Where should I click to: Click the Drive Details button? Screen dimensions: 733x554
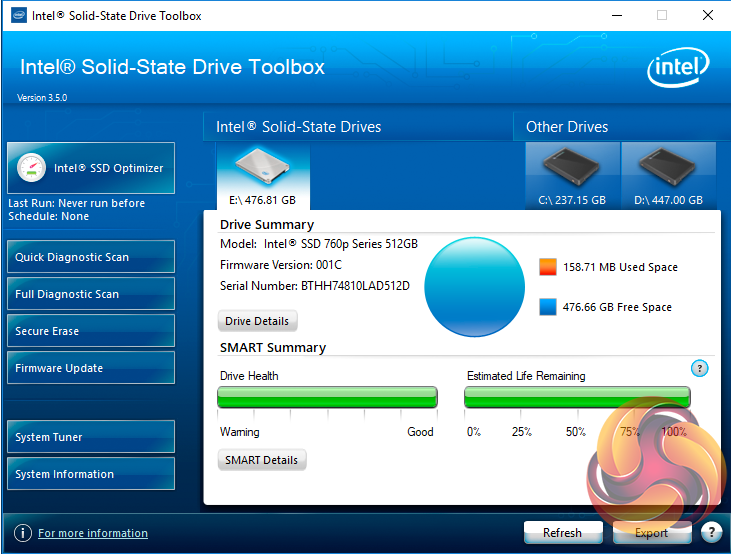click(x=257, y=321)
